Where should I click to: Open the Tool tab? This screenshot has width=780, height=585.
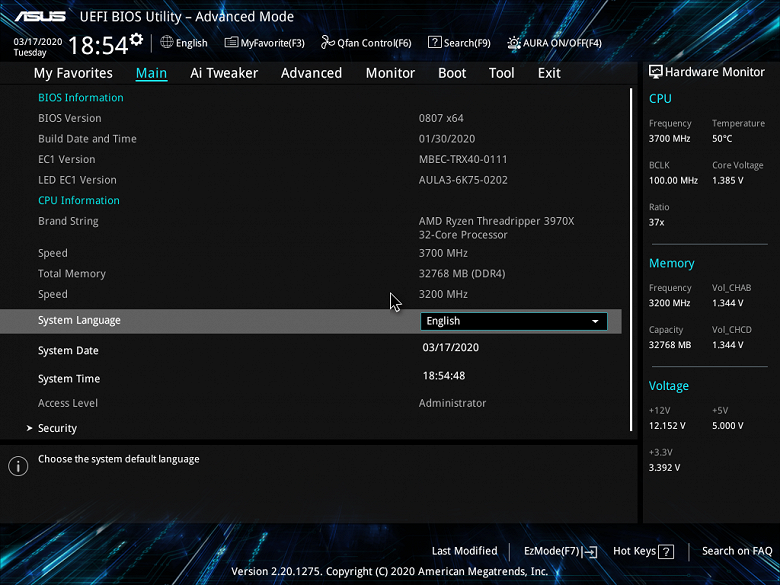click(x=501, y=73)
